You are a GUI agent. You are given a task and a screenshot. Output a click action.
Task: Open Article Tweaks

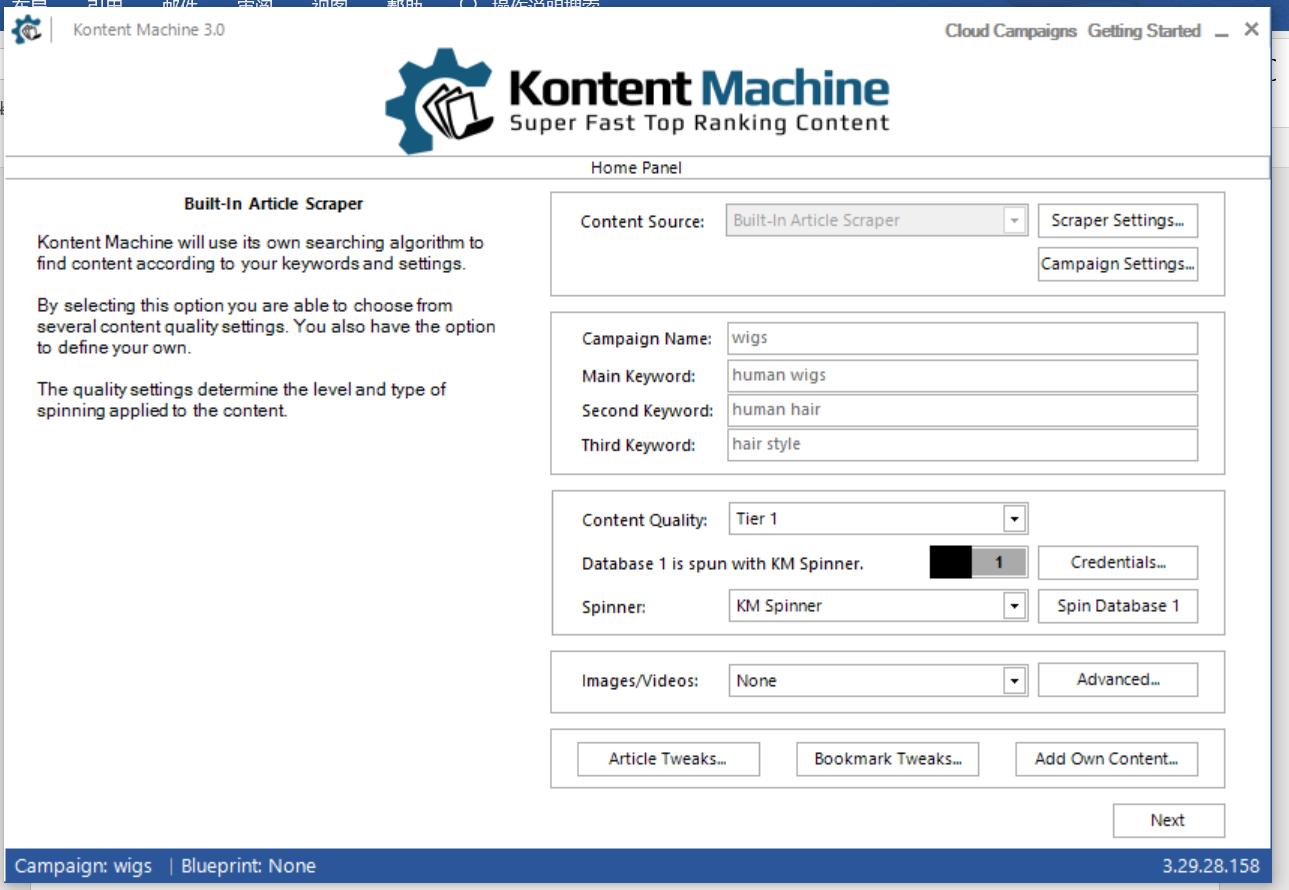pyautogui.click(x=668, y=759)
